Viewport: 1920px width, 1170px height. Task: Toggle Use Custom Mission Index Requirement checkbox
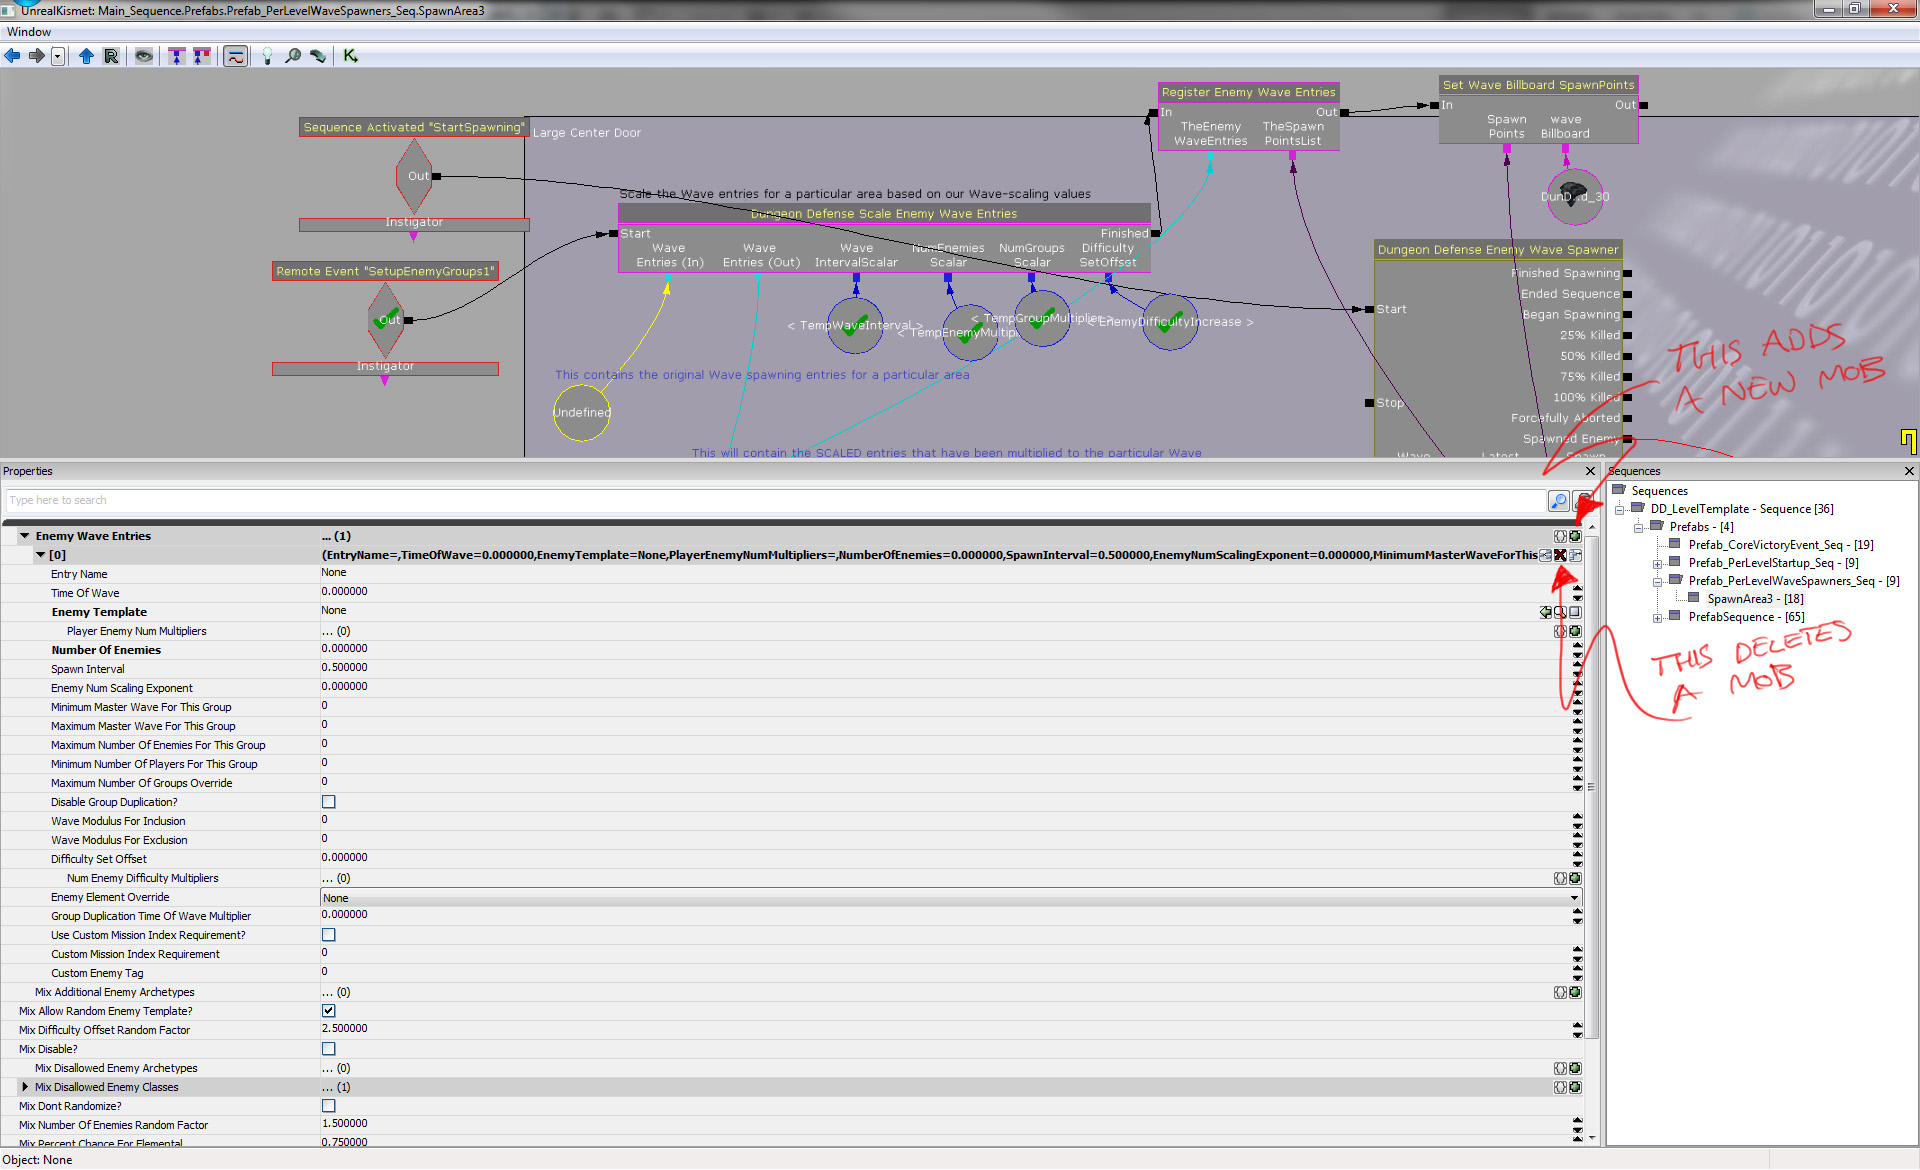click(x=329, y=935)
